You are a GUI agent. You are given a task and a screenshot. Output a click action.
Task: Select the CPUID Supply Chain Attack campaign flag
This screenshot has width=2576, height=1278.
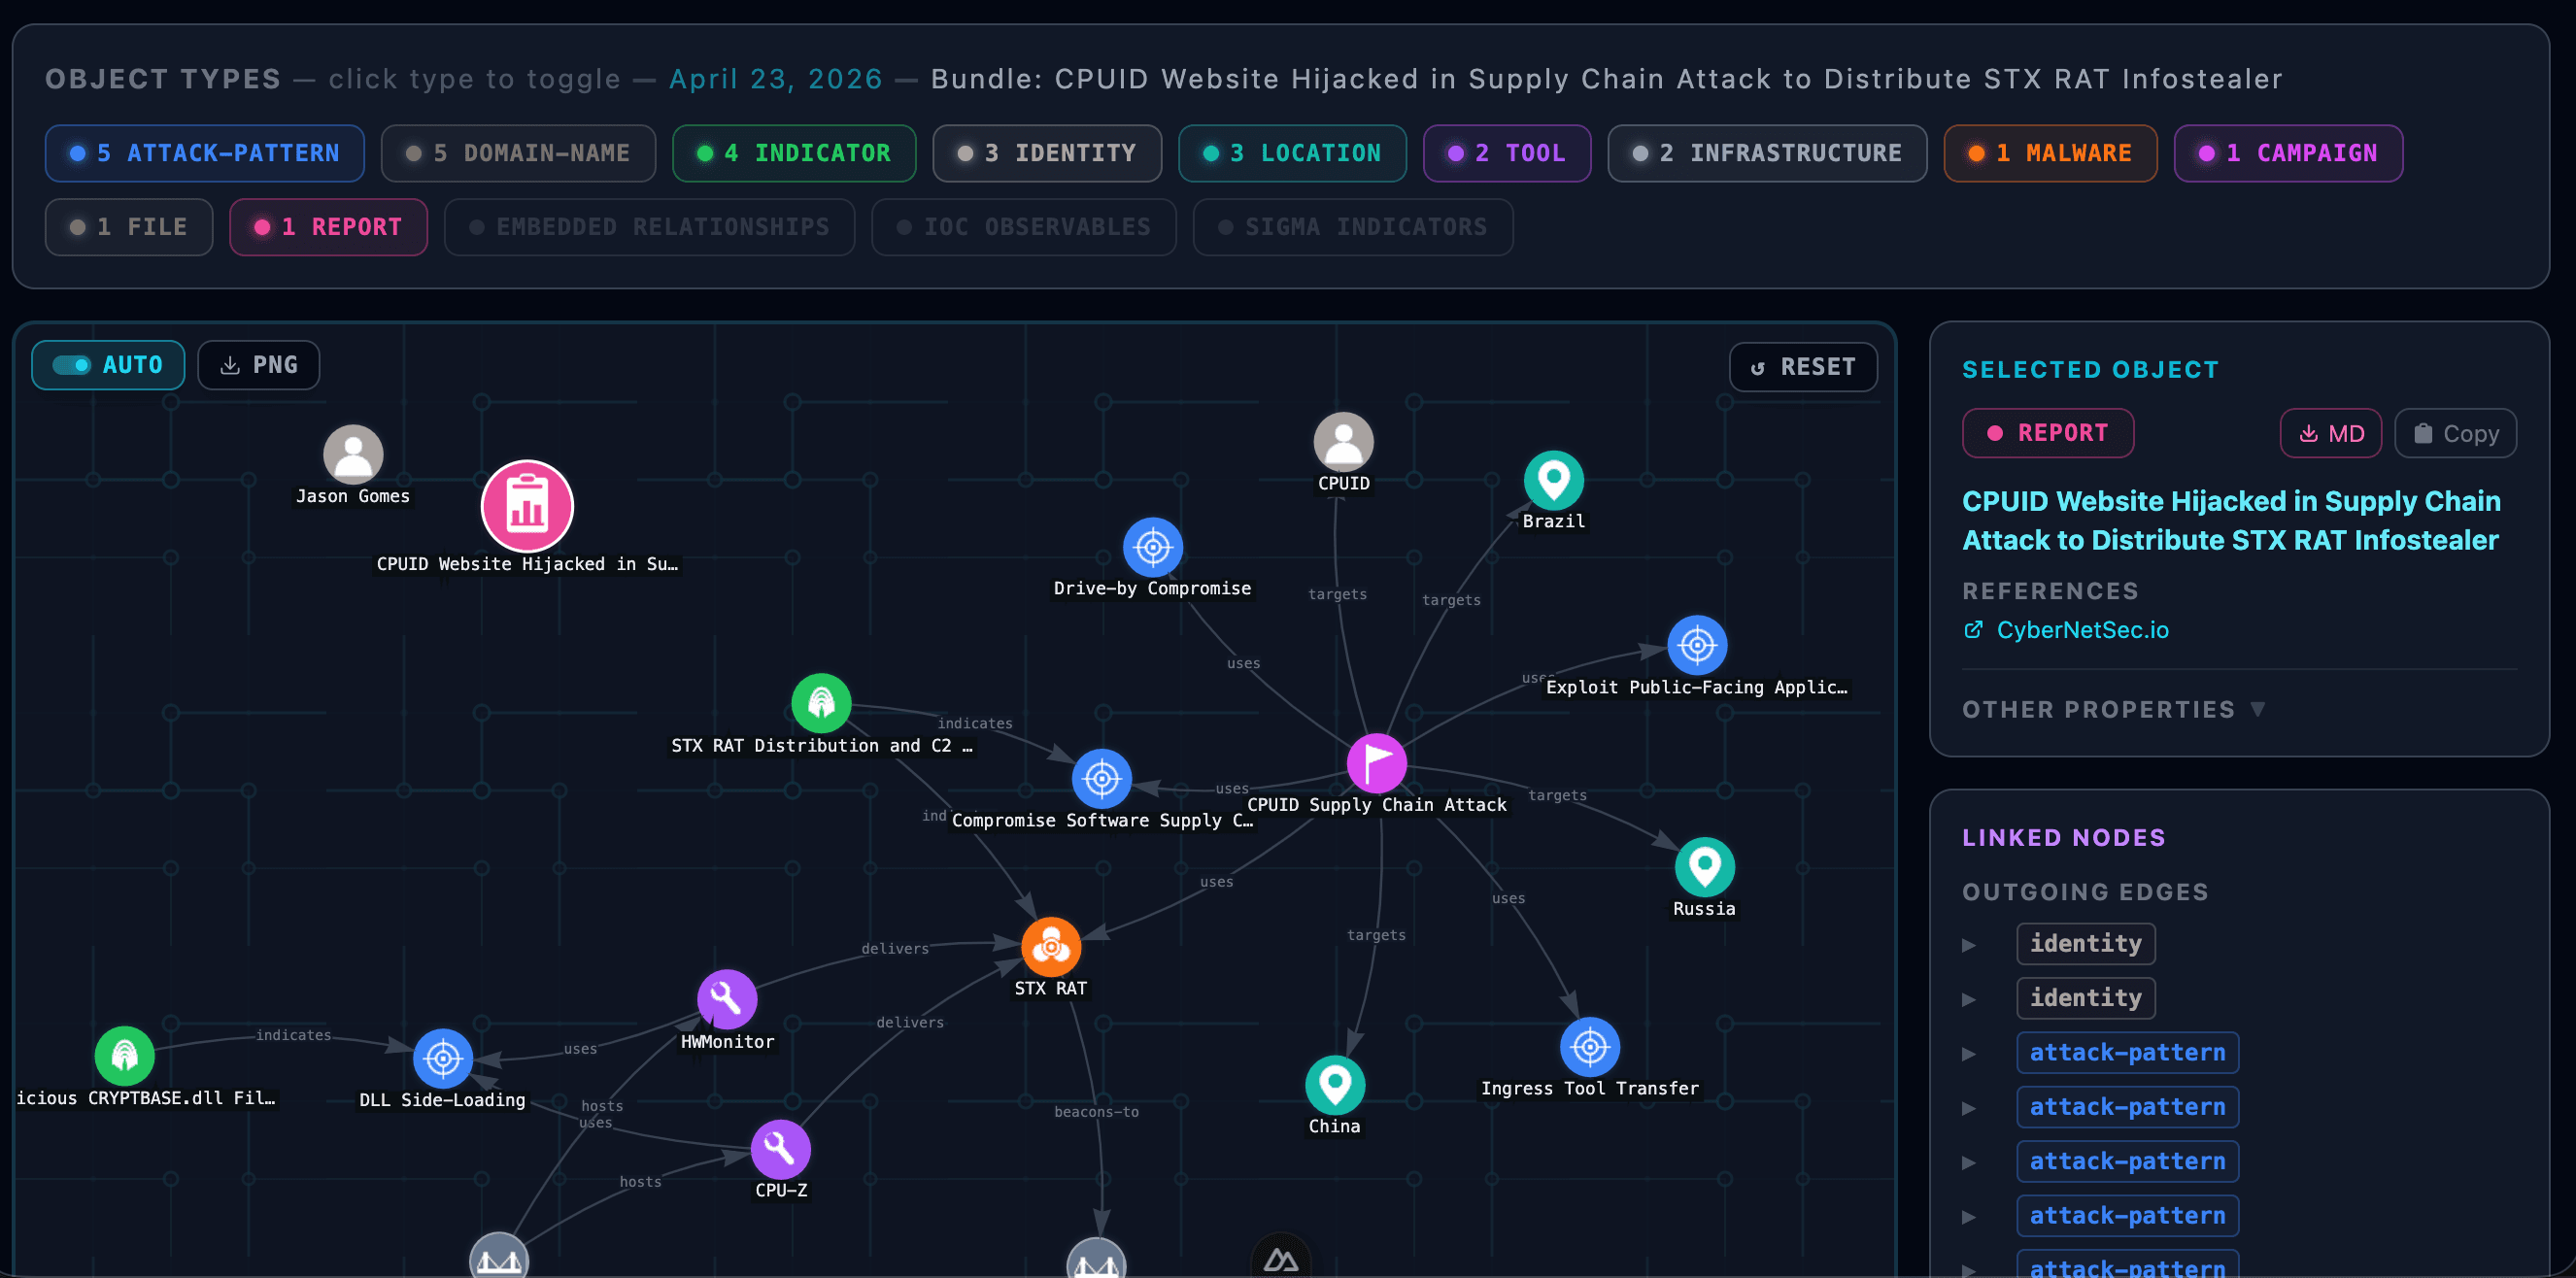tap(1378, 762)
